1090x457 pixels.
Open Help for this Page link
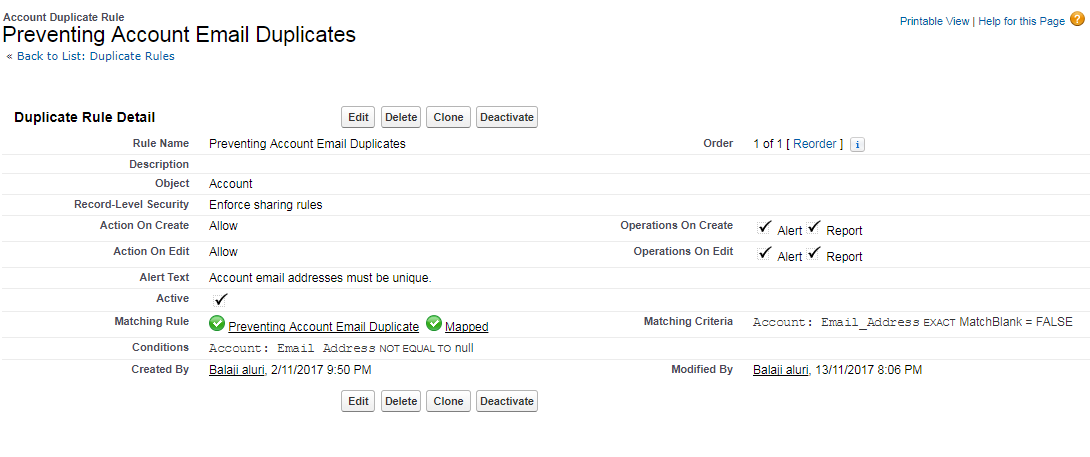(1020, 21)
